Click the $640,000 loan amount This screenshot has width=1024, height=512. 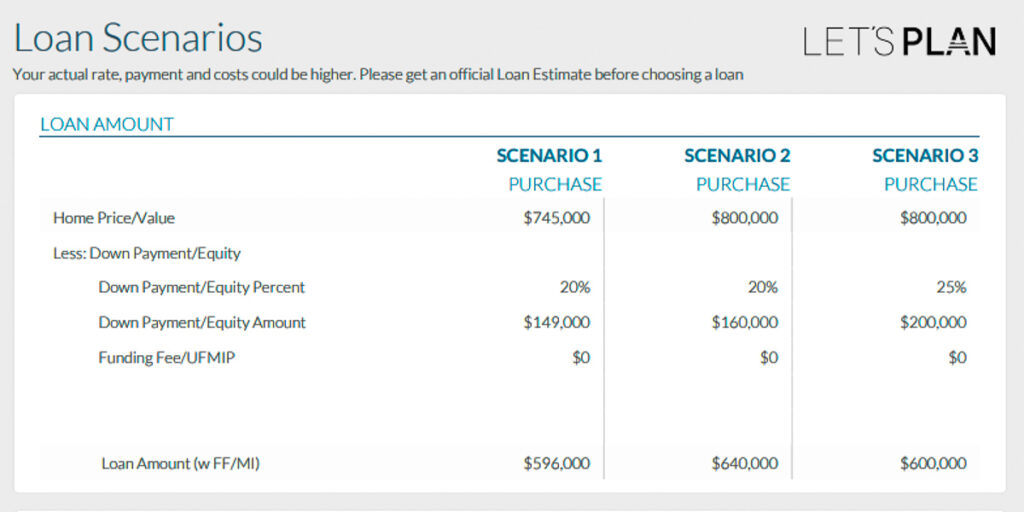[745, 464]
